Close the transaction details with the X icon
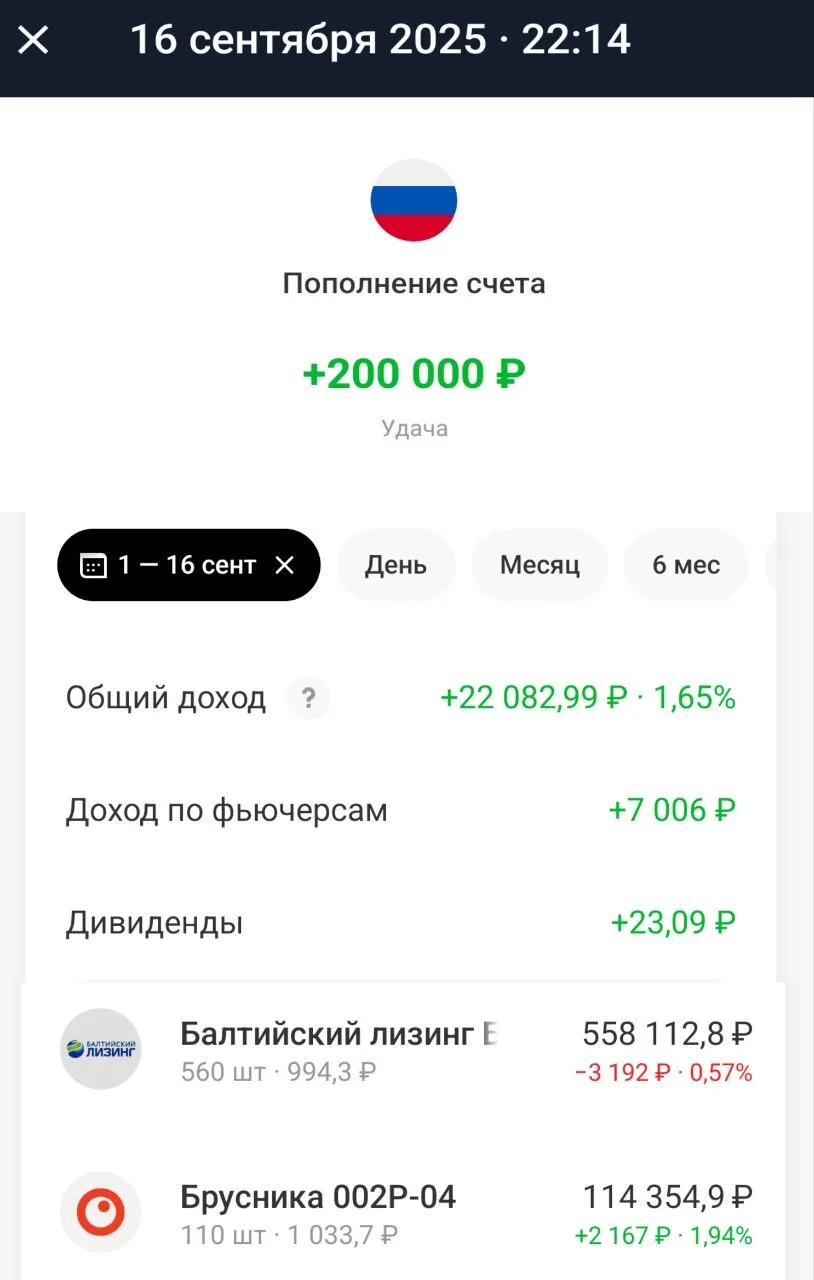Image resolution: width=814 pixels, height=1280 pixels. [33, 41]
